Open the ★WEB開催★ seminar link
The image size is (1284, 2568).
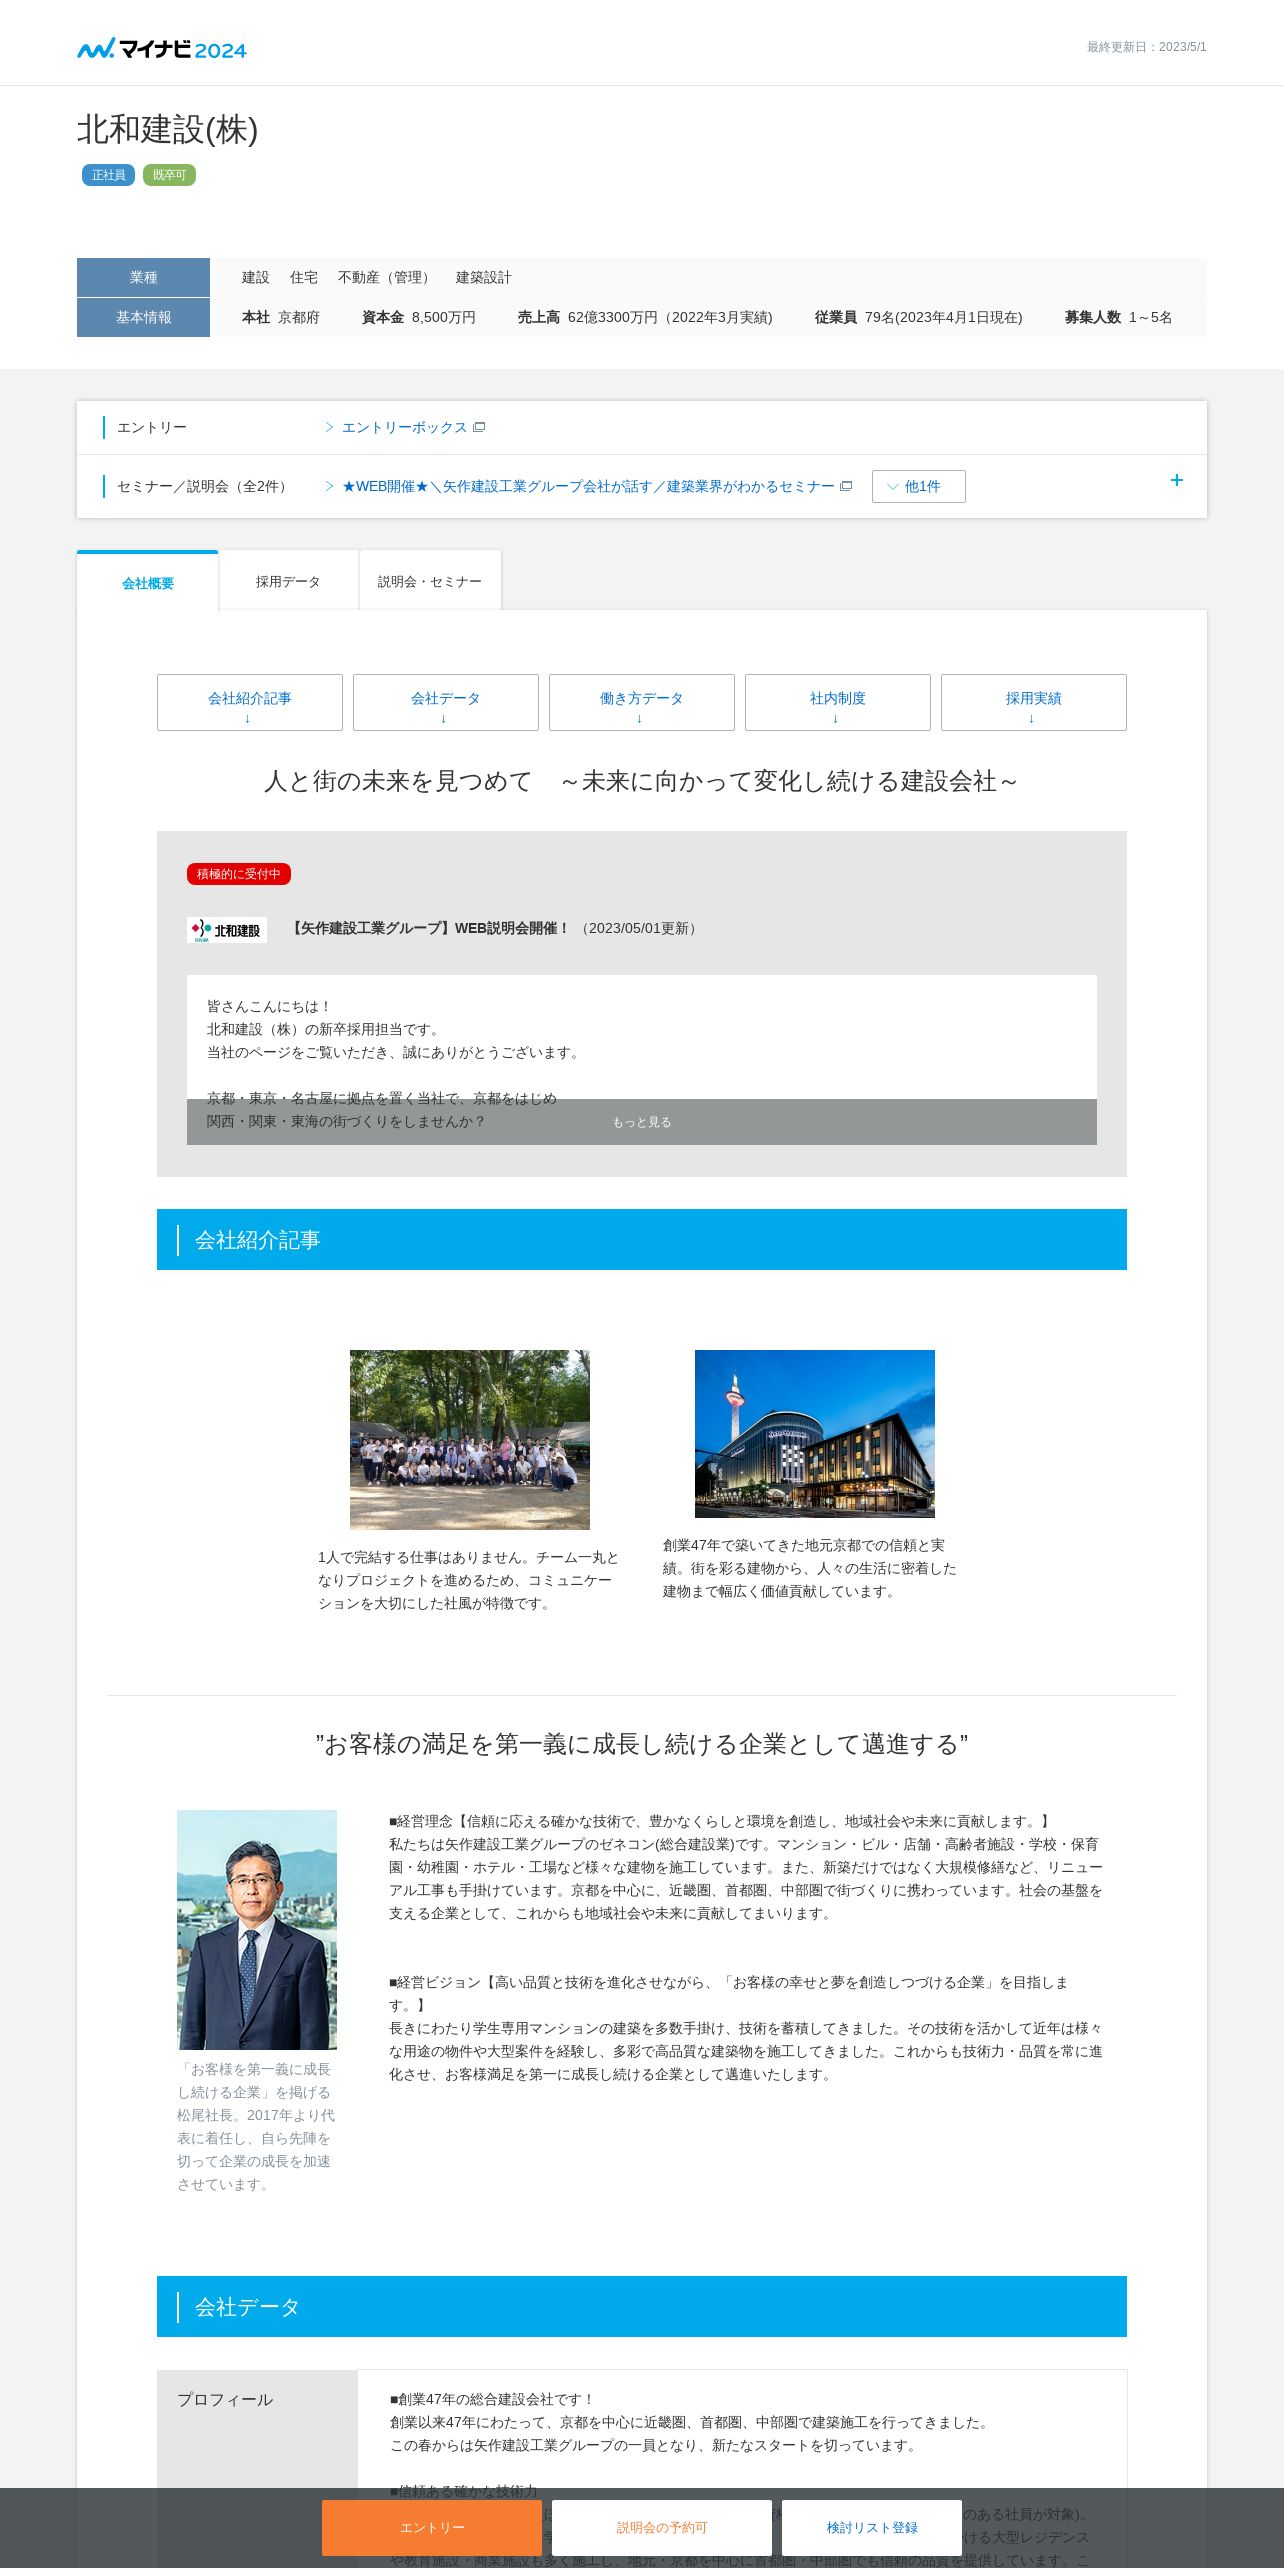[588, 486]
